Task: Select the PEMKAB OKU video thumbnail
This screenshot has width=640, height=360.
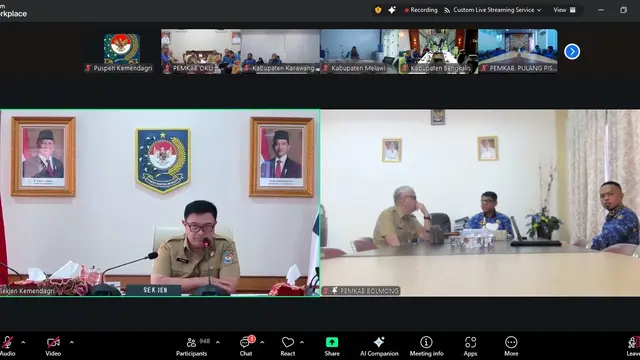Action: click(200, 51)
